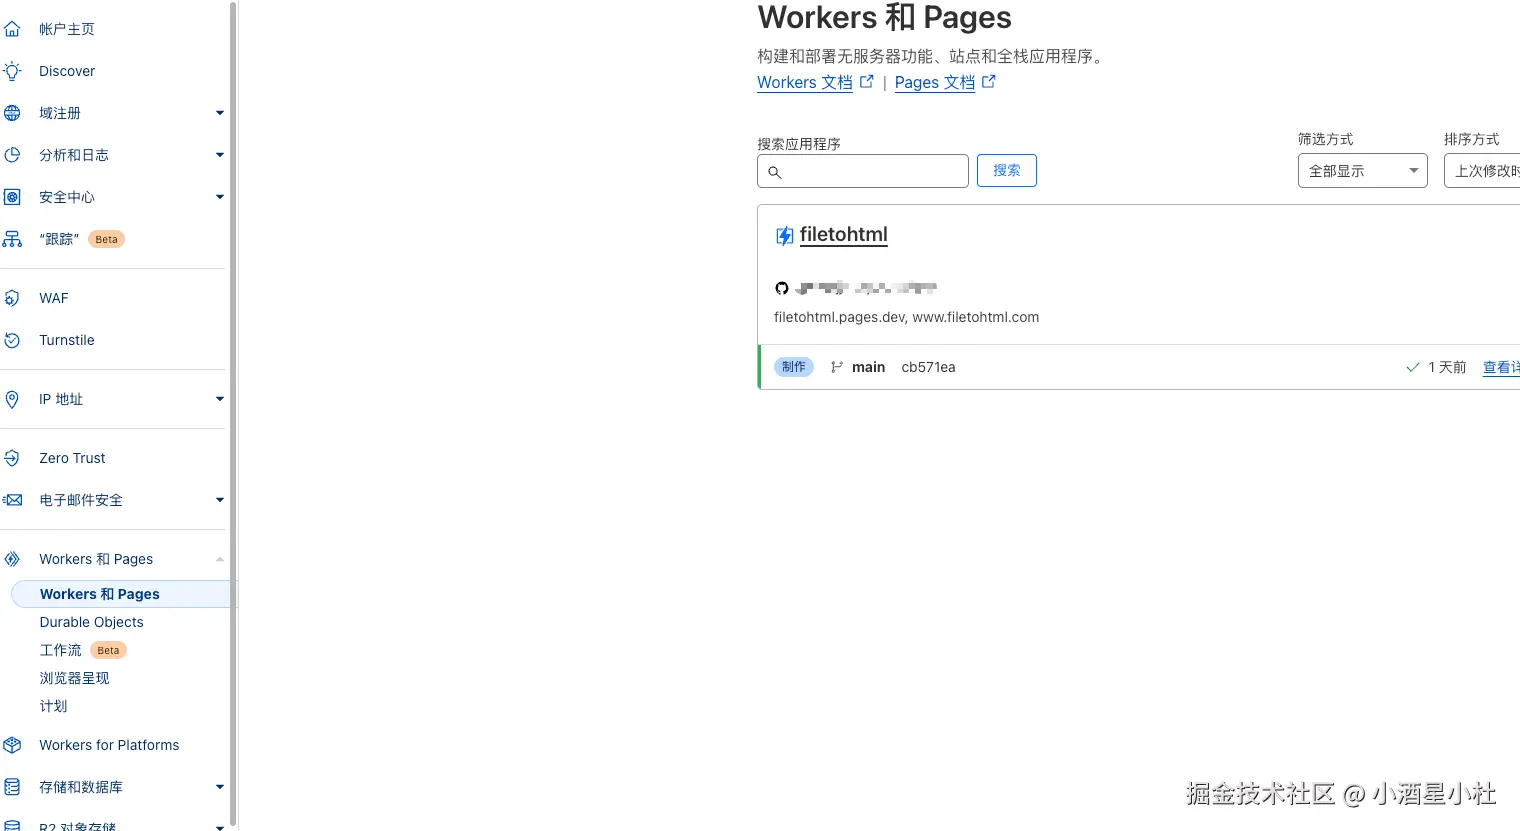This screenshot has width=1520, height=831.
Task: Open Zero Trust in the sidebar
Action: tap(72, 458)
